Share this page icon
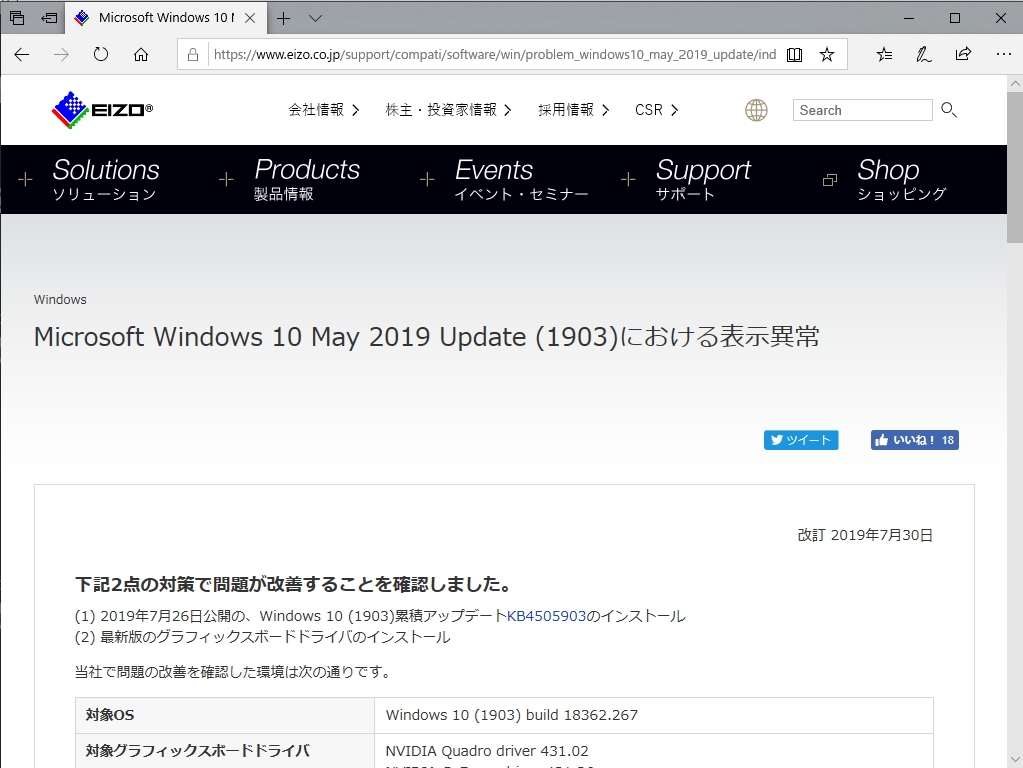 point(963,54)
